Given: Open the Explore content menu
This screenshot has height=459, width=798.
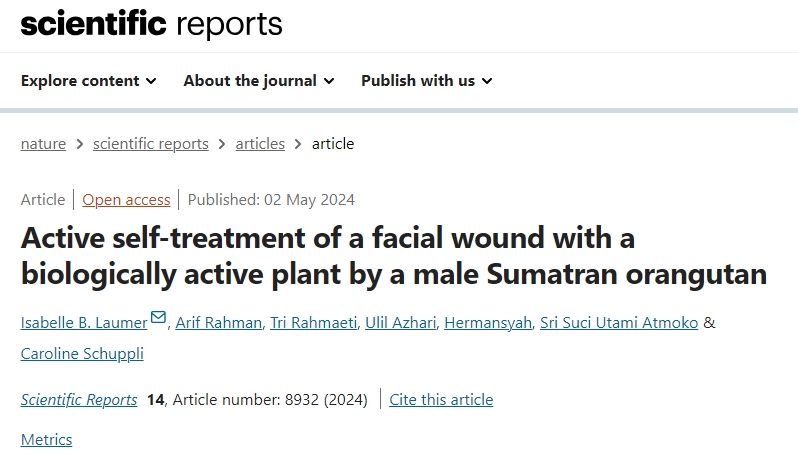Looking at the screenshot, I should tap(89, 81).
